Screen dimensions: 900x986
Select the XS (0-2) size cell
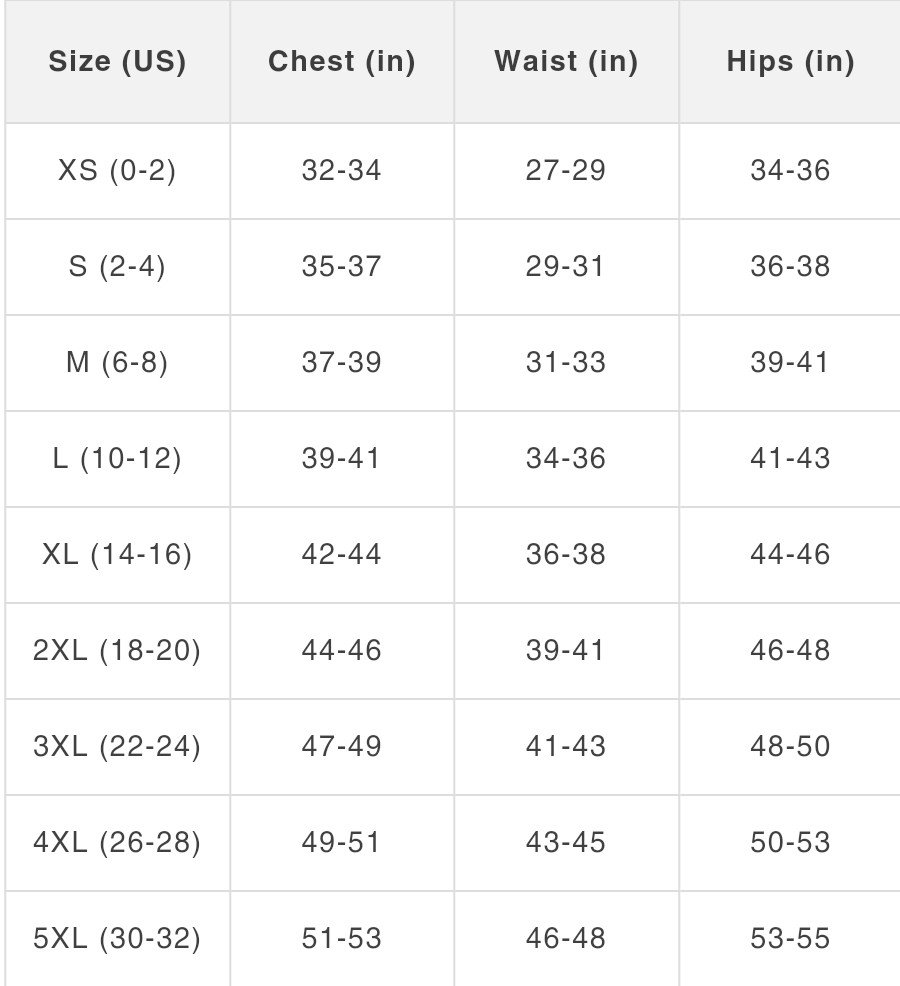[118, 171]
